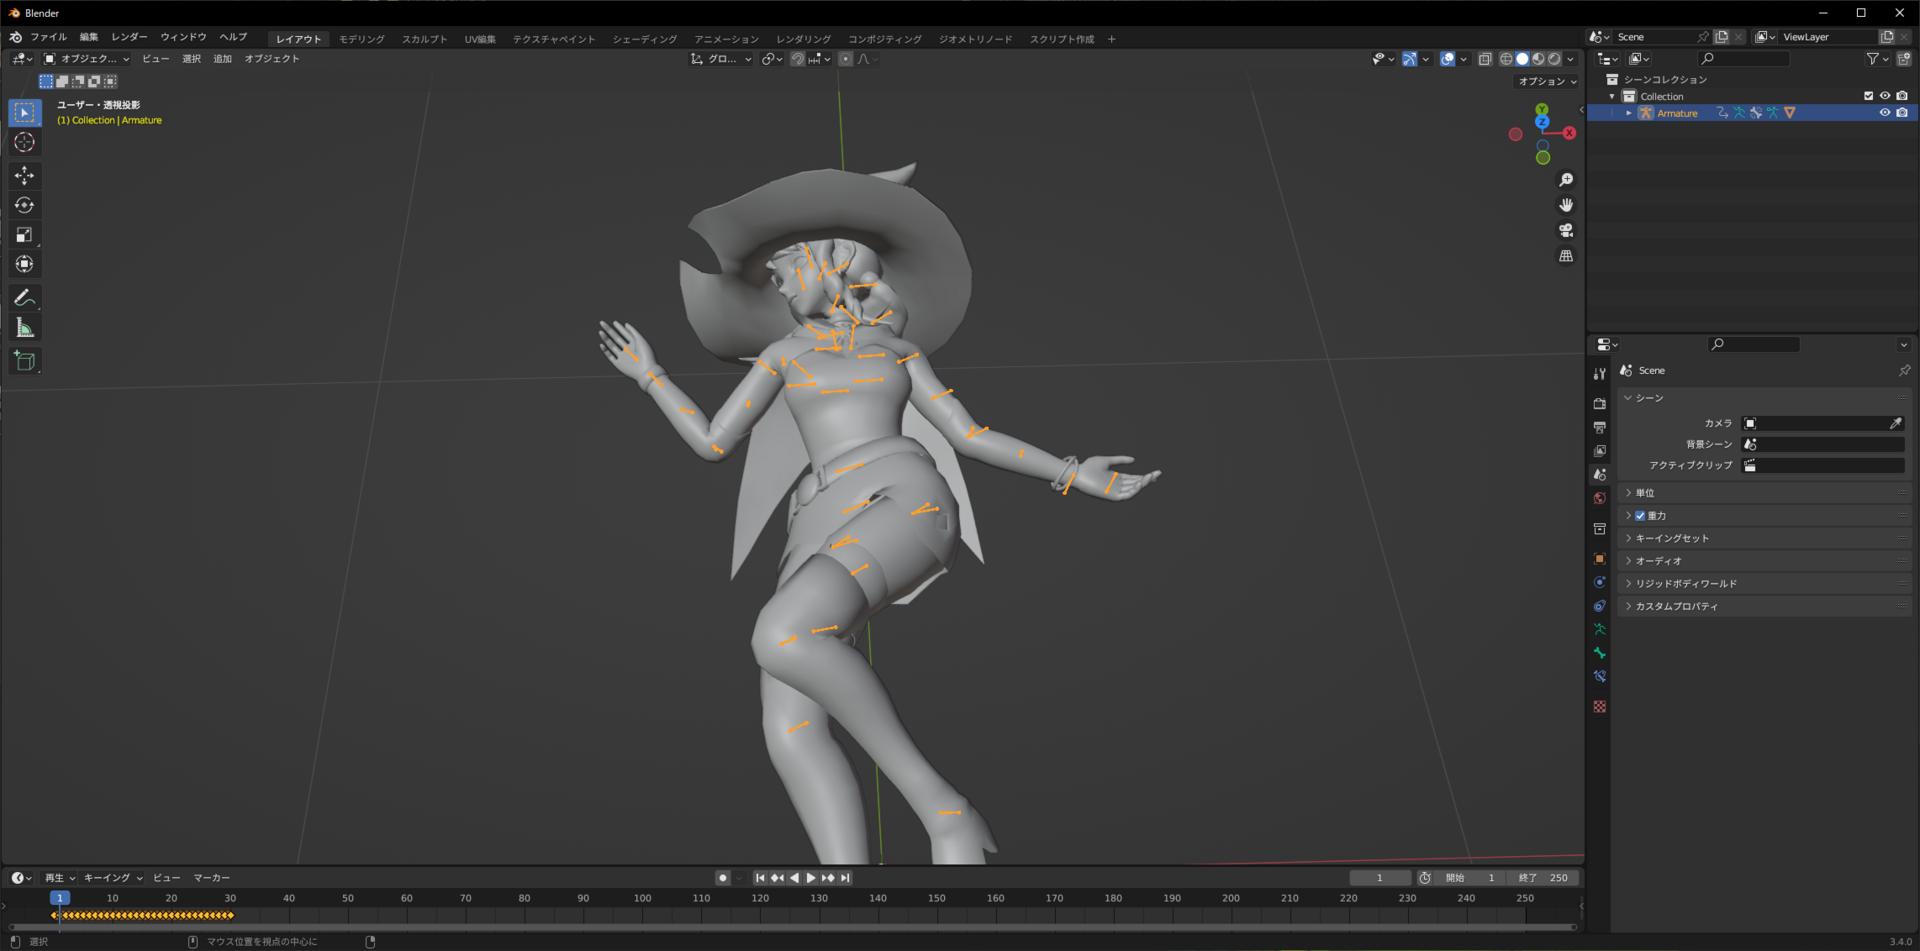Hide the Collection with its eye icon

pyautogui.click(x=1885, y=96)
